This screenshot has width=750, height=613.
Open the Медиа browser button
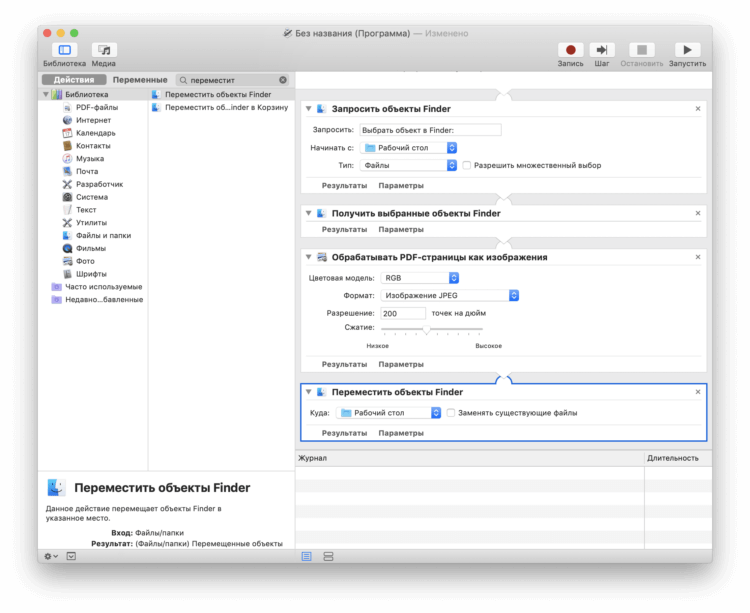coord(104,50)
